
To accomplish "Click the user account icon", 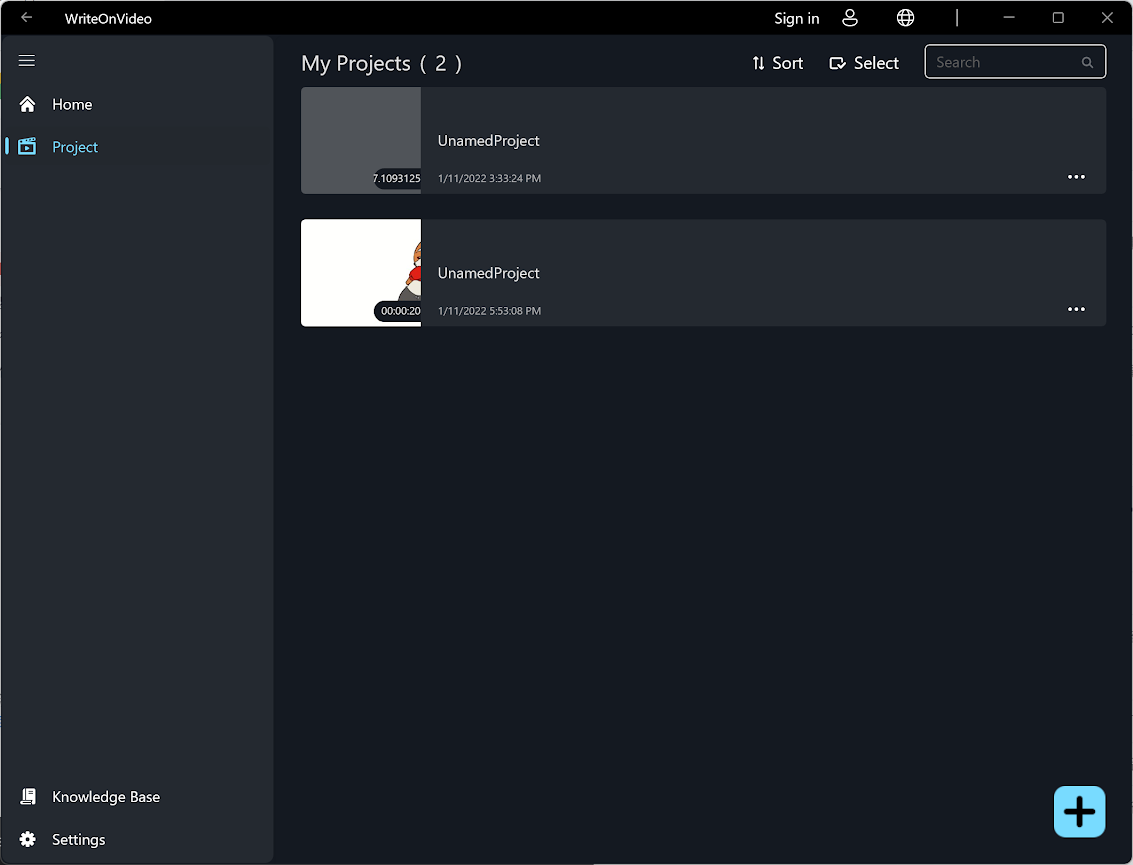I will click(850, 18).
